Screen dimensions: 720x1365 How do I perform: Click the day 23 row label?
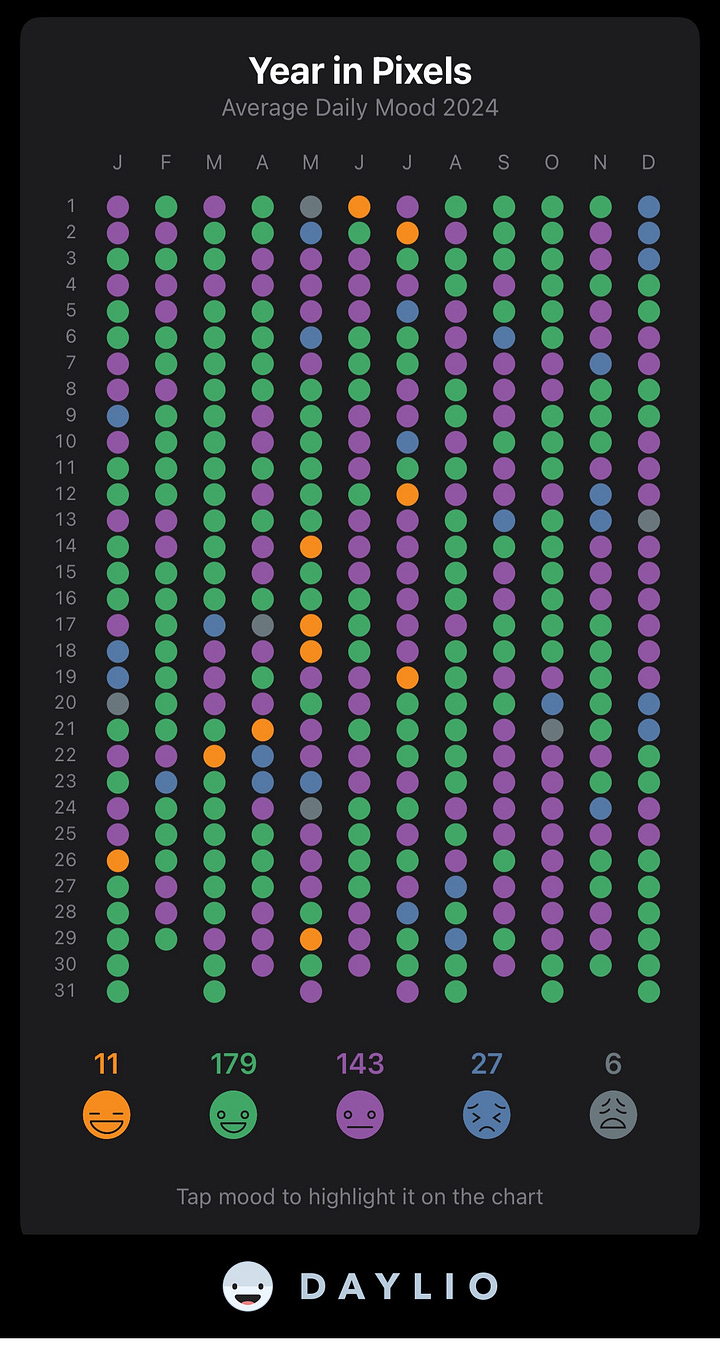[x=66, y=781]
